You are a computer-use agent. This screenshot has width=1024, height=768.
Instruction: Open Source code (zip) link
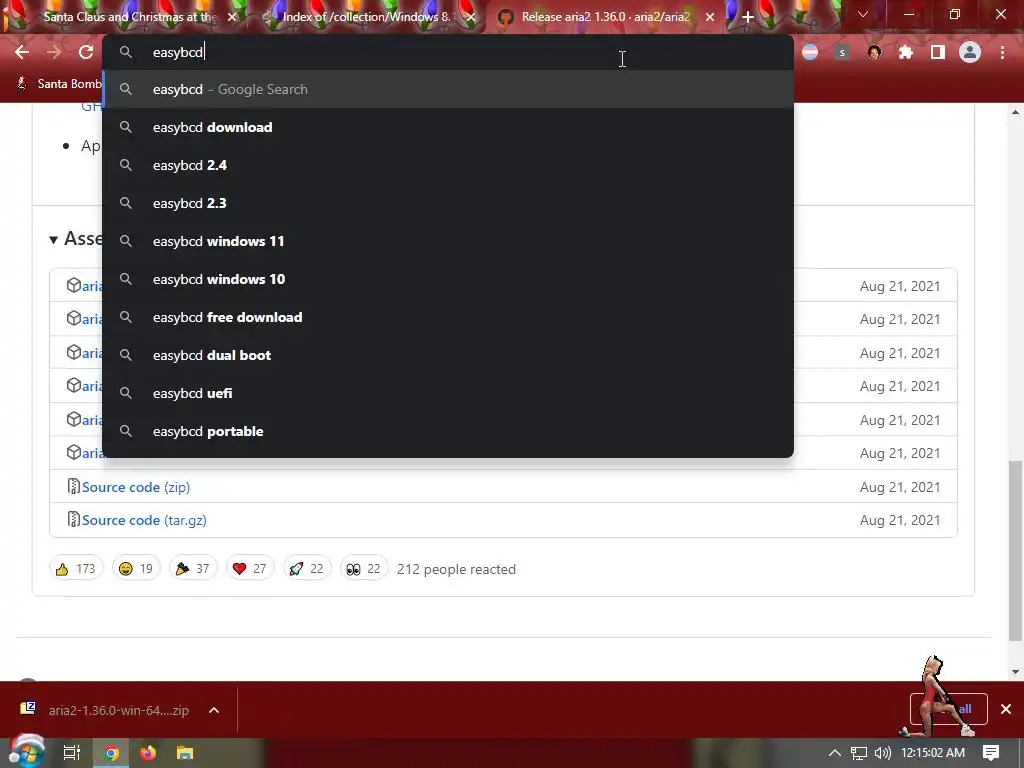tap(136, 487)
